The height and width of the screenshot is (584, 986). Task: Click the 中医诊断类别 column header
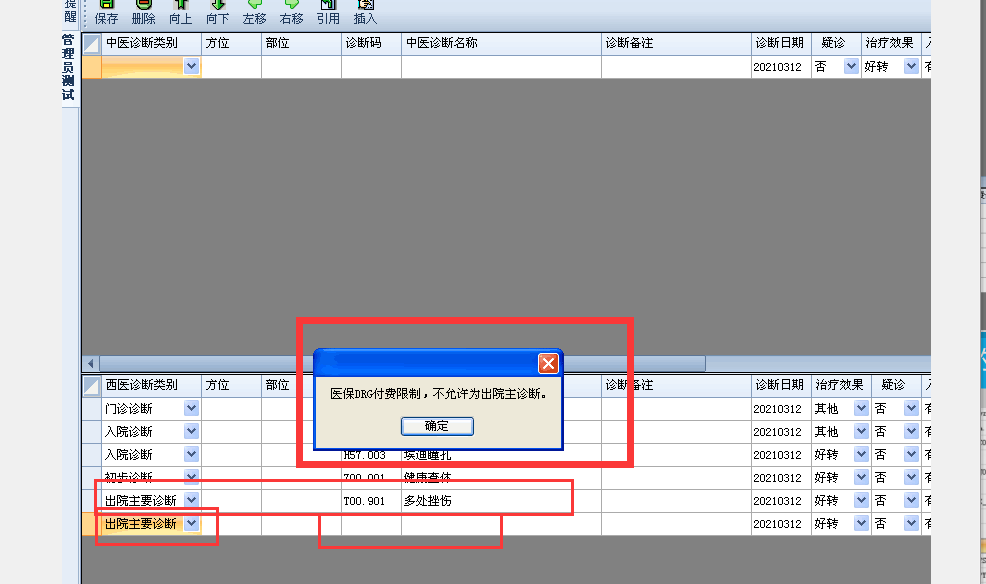point(151,43)
